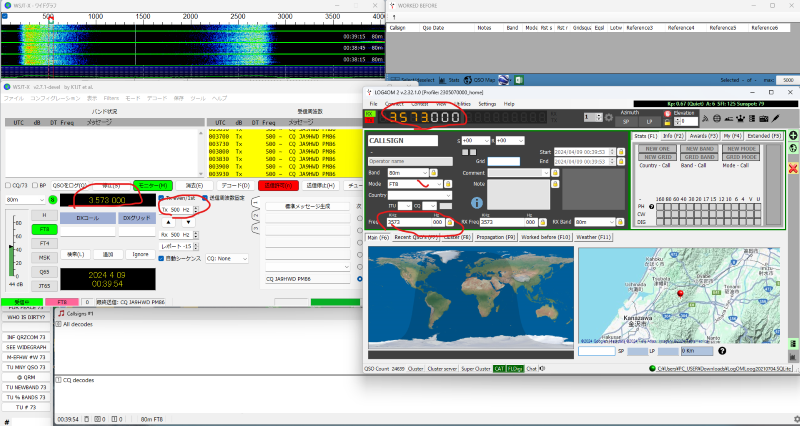Click the green S circle button in WSJT-X
Viewport: 800px width, 426px height.
click(53, 200)
